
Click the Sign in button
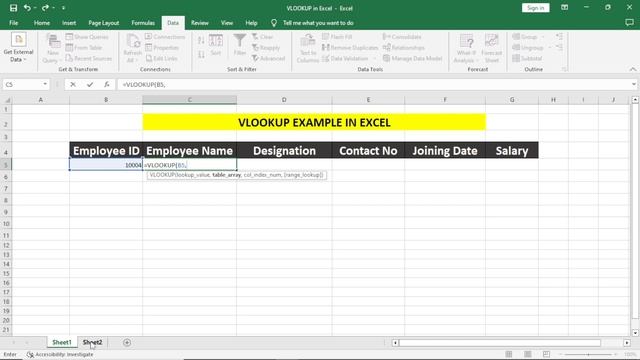536,8
